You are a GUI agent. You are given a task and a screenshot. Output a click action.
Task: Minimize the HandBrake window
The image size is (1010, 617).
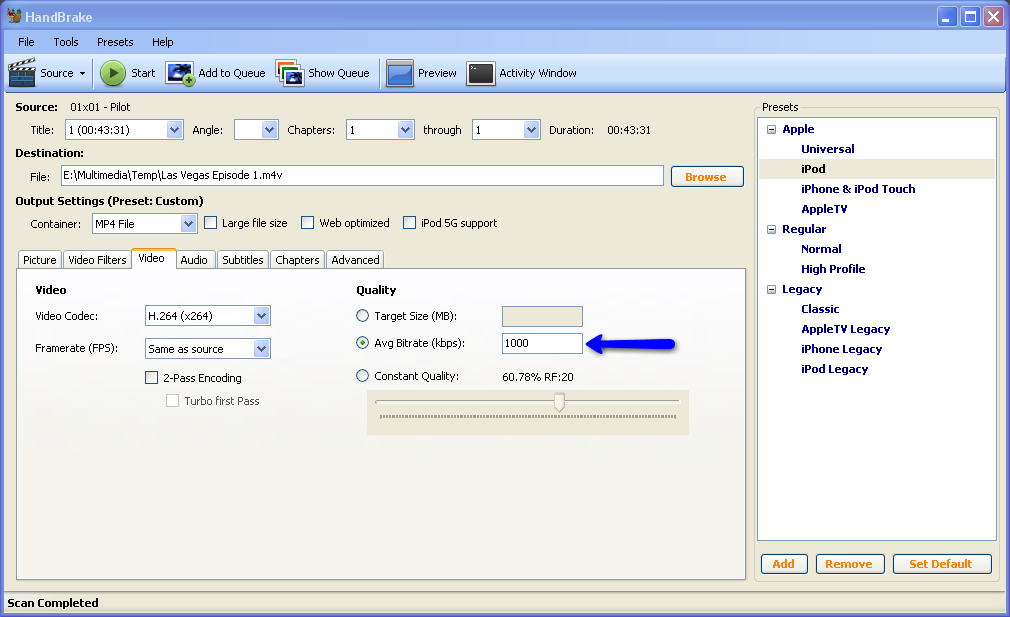pyautogui.click(x=946, y=16)
